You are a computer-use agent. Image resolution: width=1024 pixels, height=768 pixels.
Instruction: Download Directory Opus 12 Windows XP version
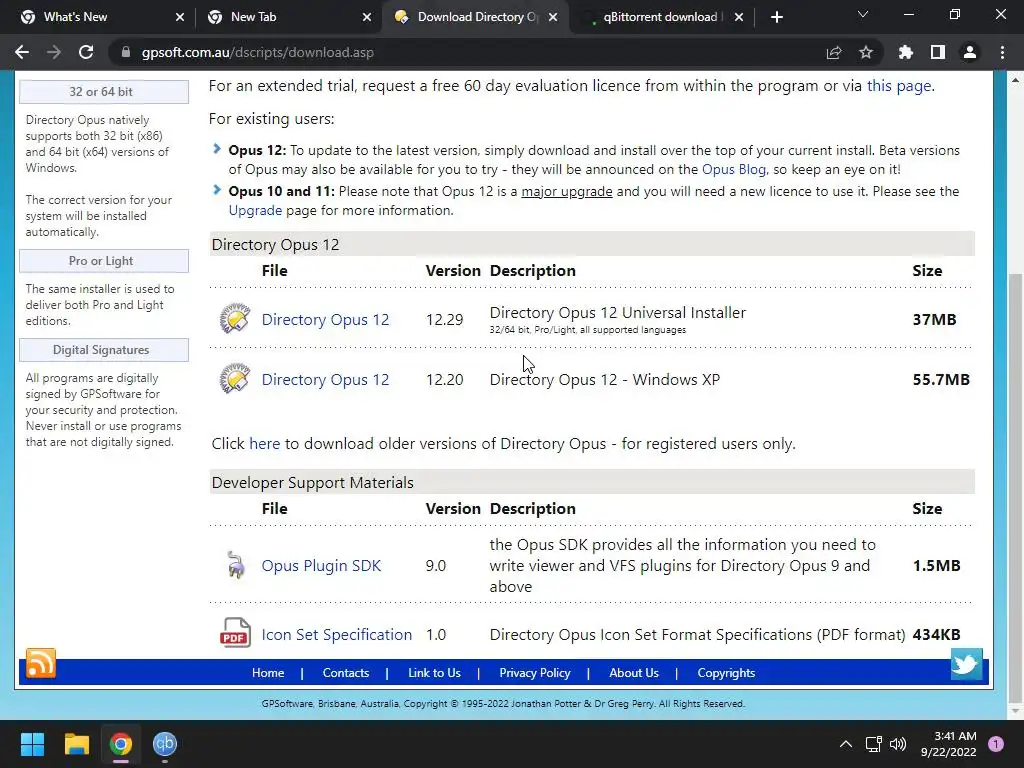pos(325,379)
